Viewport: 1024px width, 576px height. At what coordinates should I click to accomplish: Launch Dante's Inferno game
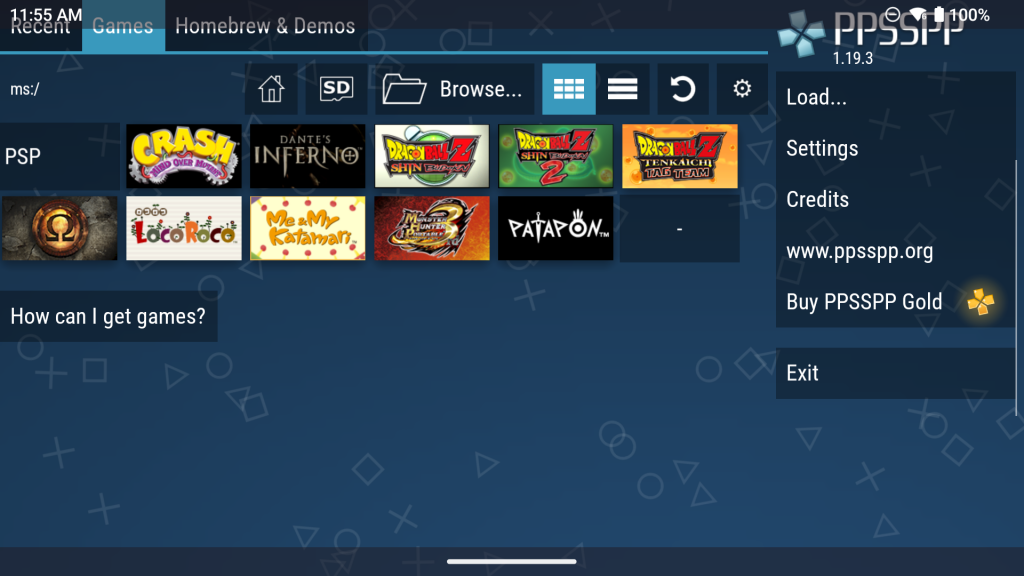[308, 156]
